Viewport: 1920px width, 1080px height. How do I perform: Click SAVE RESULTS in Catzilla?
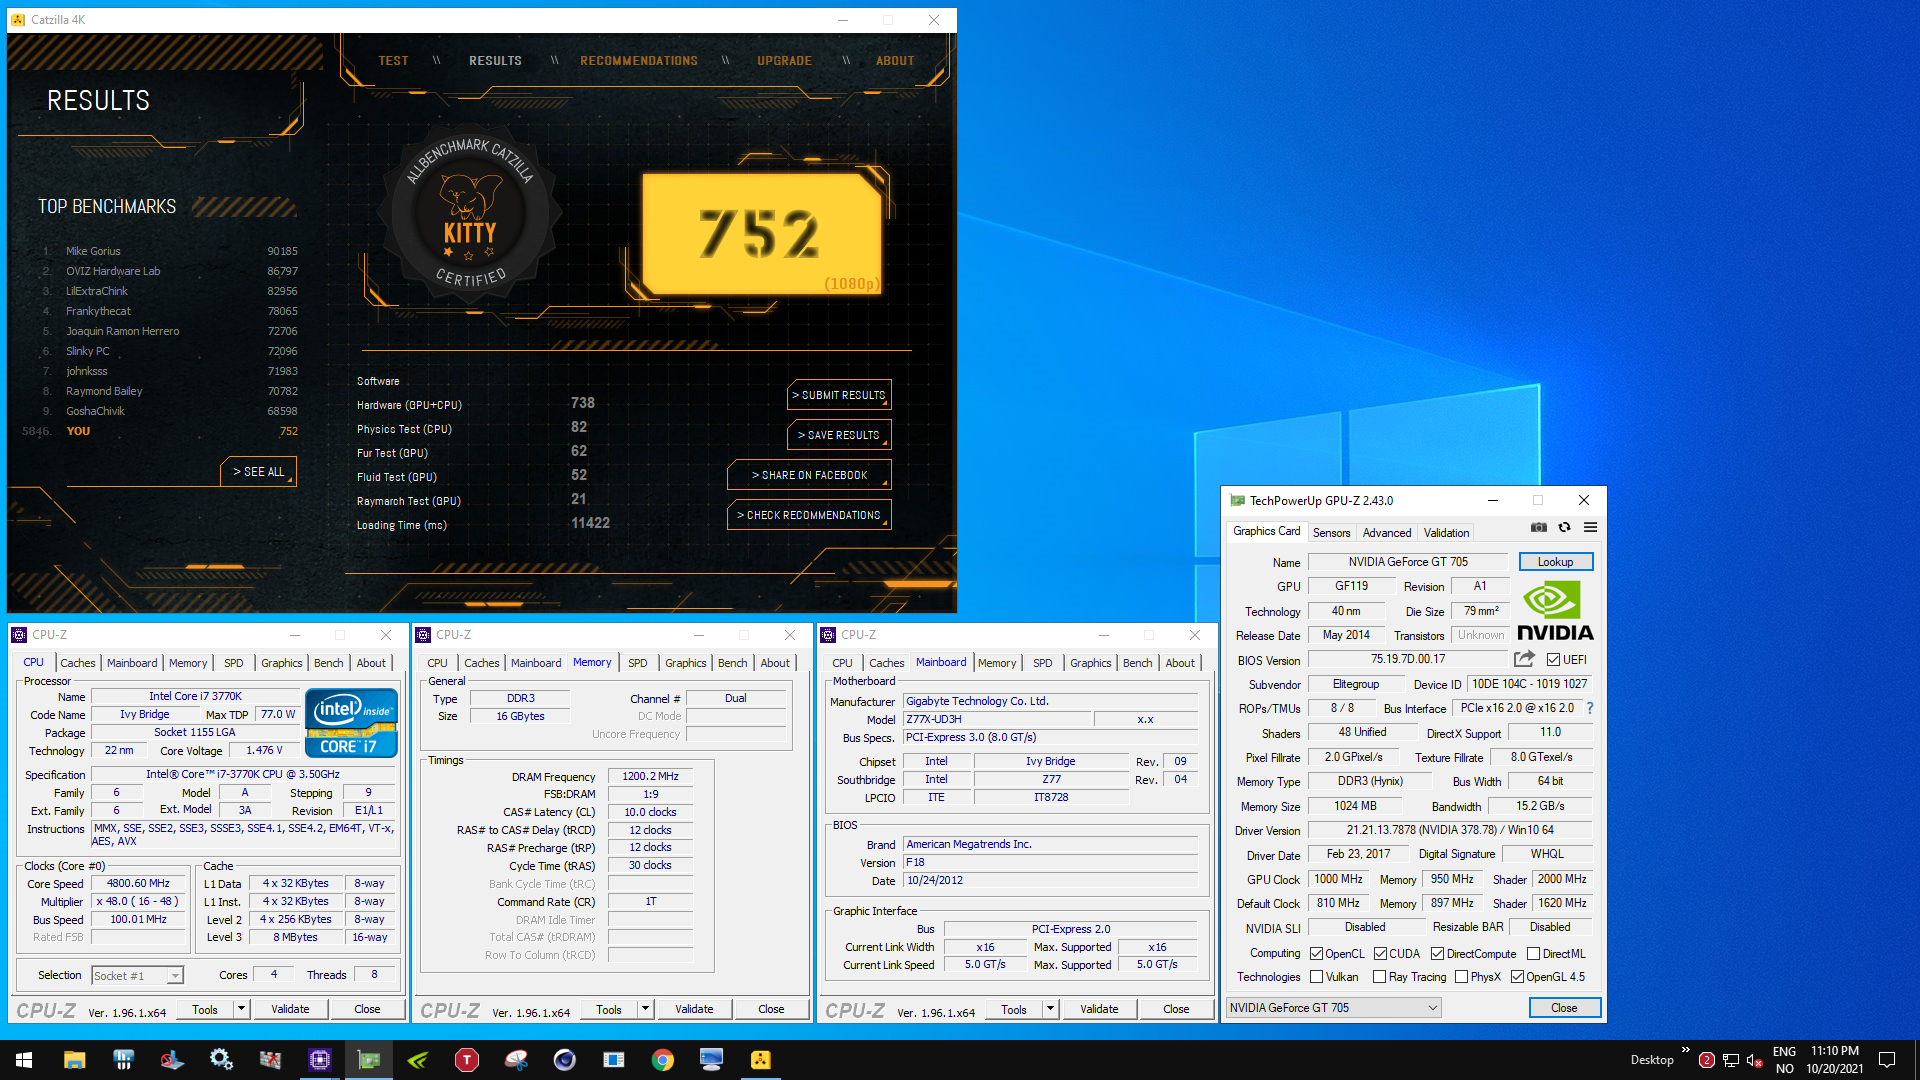839,435
